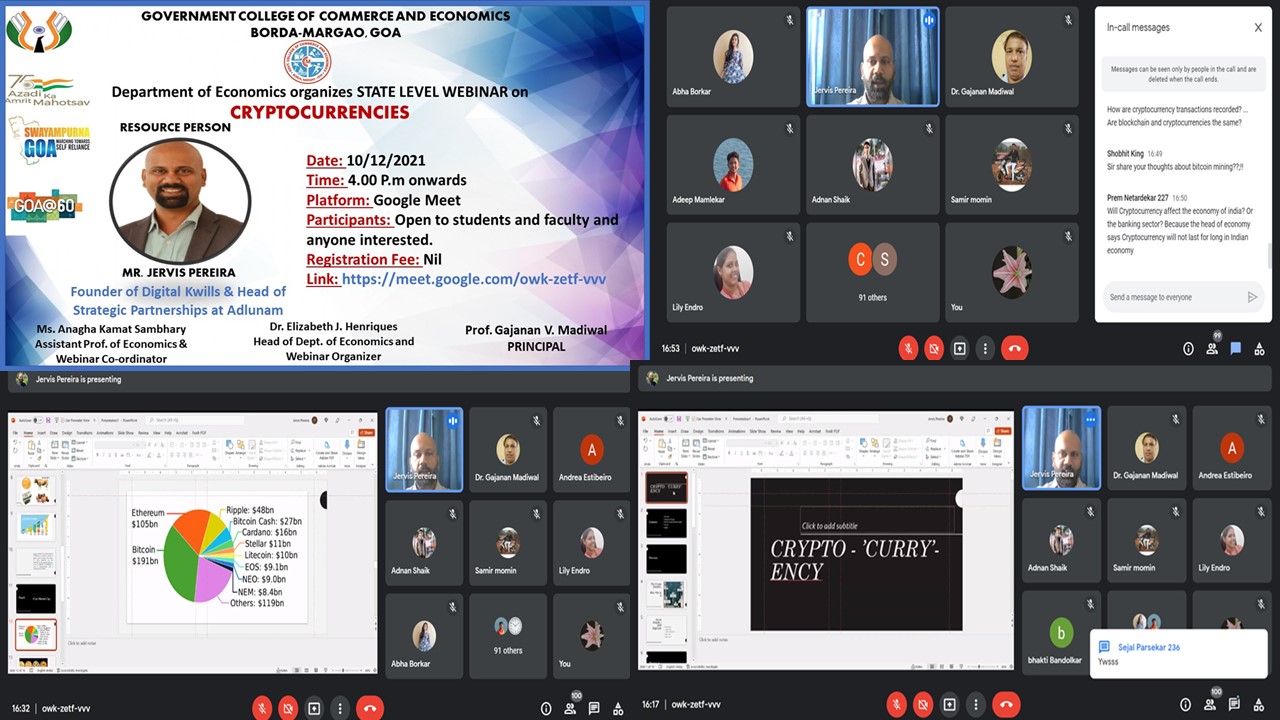Click three-dot icon on Jervis Pereira's video tile
The image size is (1280, 720).
pyautogui.click(x=1091, y=420)
